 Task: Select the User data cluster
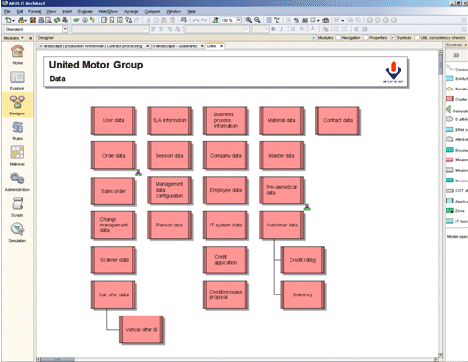(113, 120)
